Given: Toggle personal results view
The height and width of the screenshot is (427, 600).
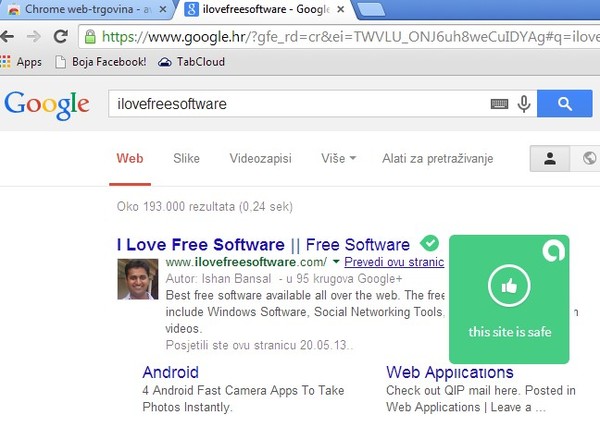Looking at the screenshot, I should coord(550,159).
